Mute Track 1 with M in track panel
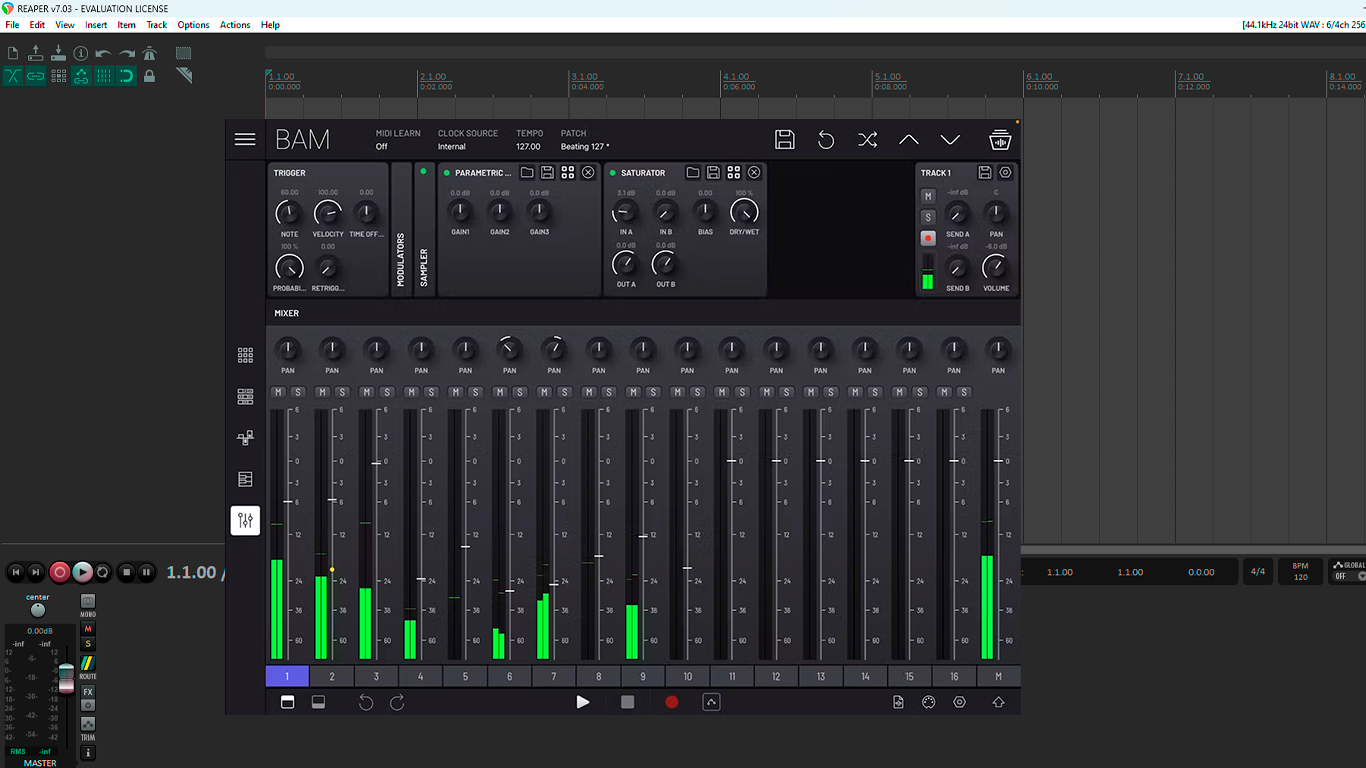 tap(928, 196)
